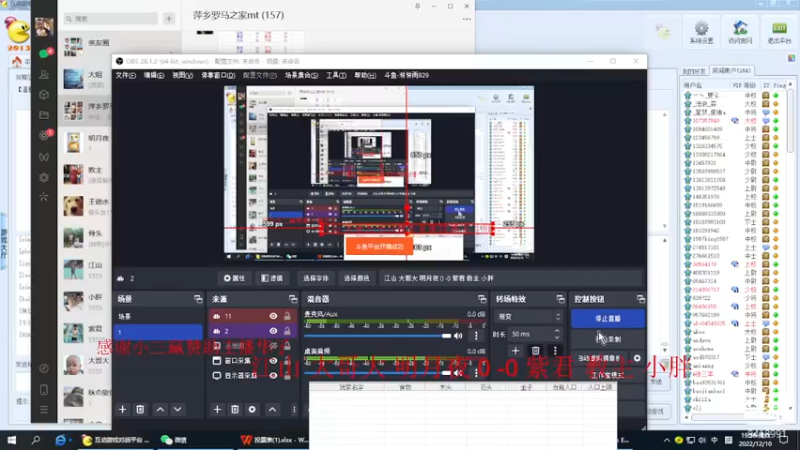
Task: Toggle lock on source 2
Action: (287, 331)
